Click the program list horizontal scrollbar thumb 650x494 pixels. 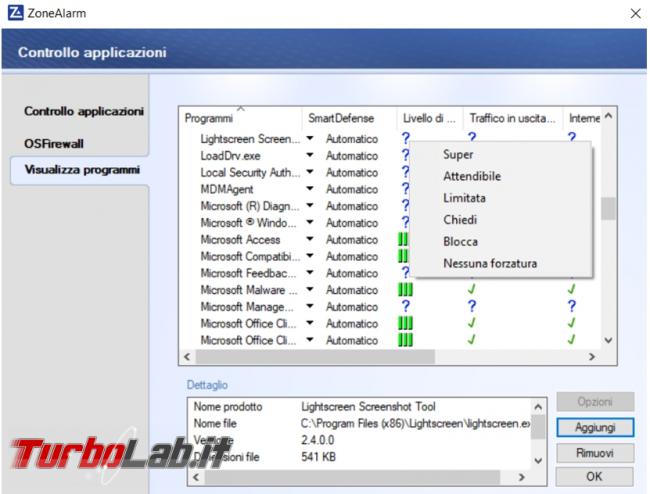[x=315, y=356]
